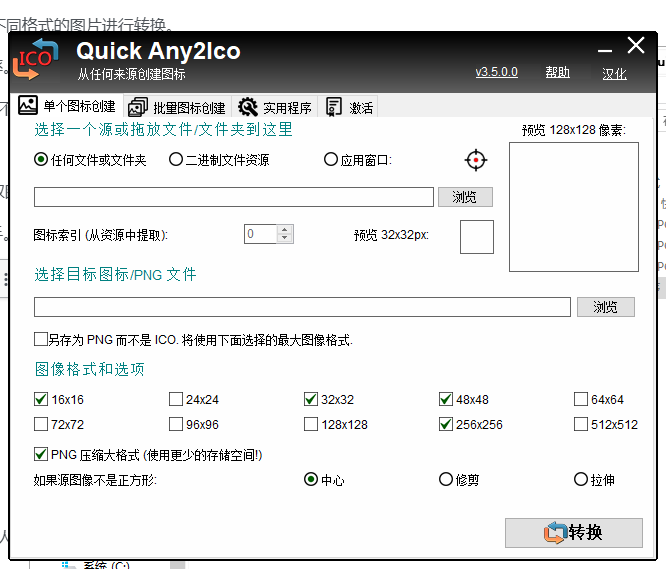
Task: Check the 128x128 size checkbox
Action: point(311,424)
